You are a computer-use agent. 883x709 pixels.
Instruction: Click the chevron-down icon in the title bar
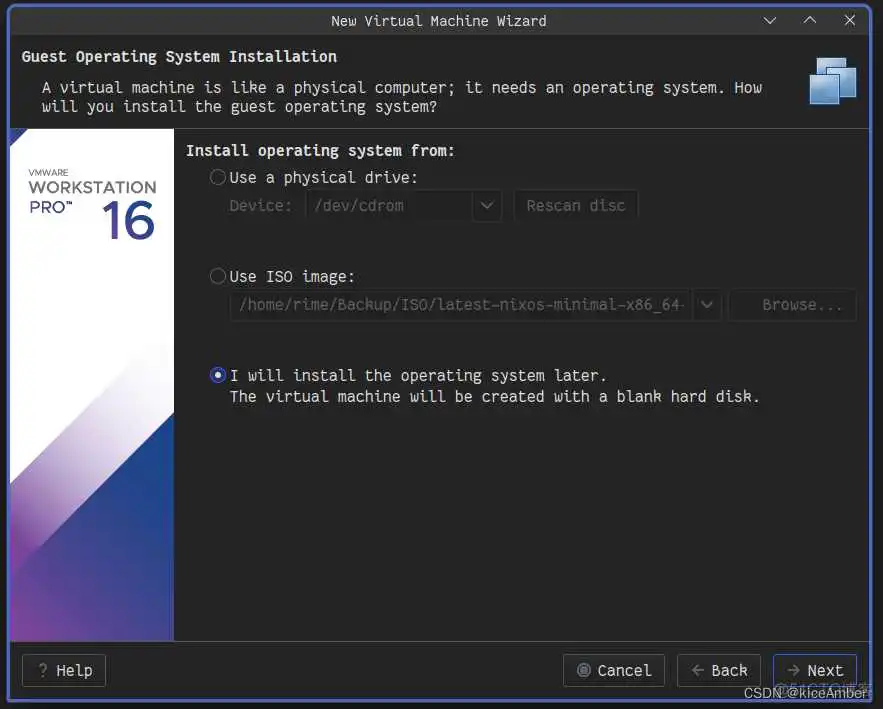[x=770, y=20]
